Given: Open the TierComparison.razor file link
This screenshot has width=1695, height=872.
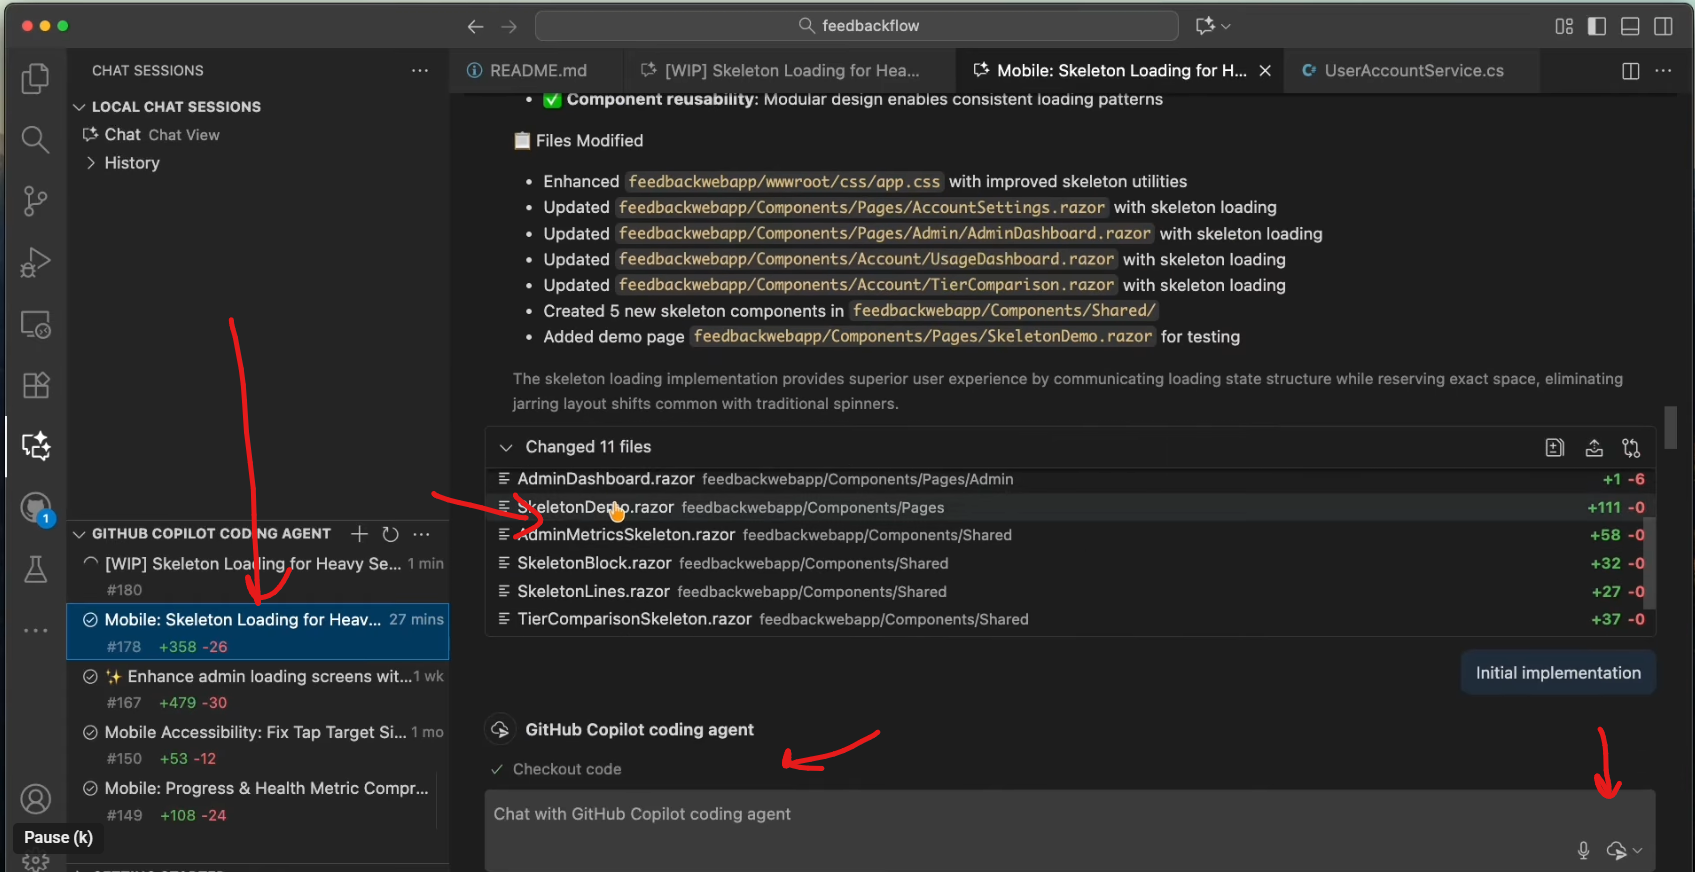Looking at the screenshot, I should coord(866,286).
